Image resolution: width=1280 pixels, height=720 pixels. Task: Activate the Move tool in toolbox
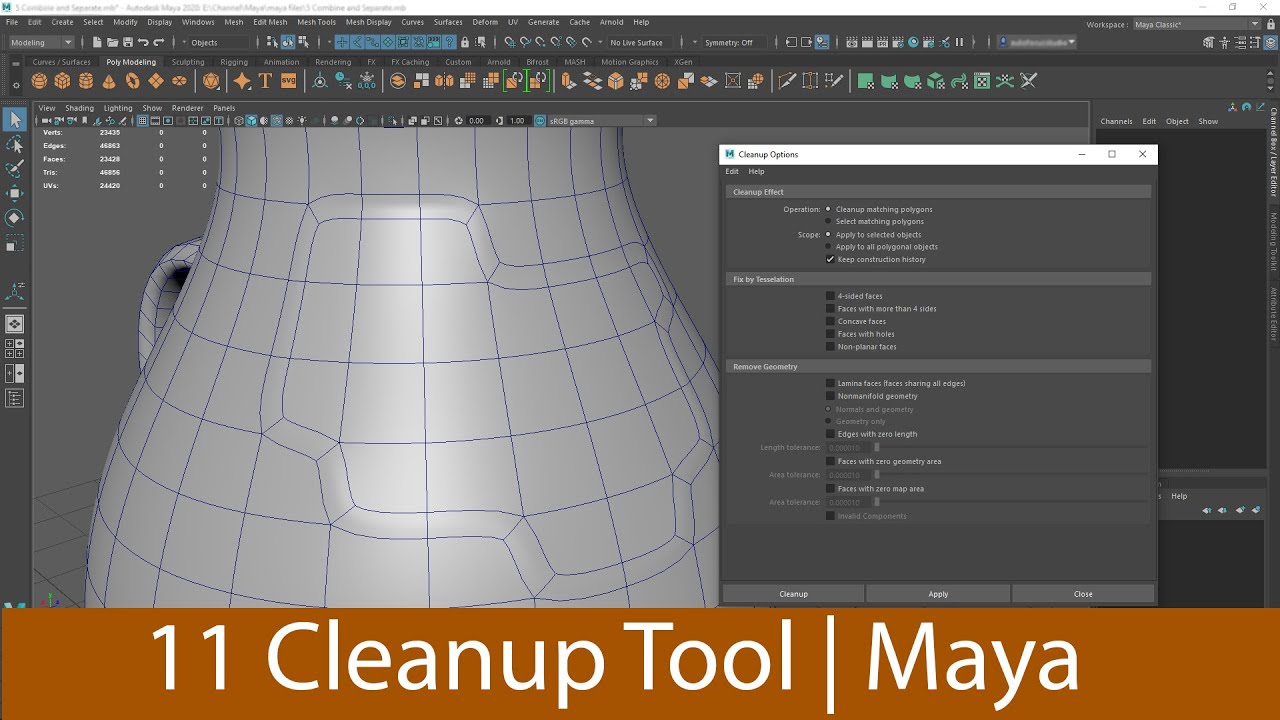point(14,193)
